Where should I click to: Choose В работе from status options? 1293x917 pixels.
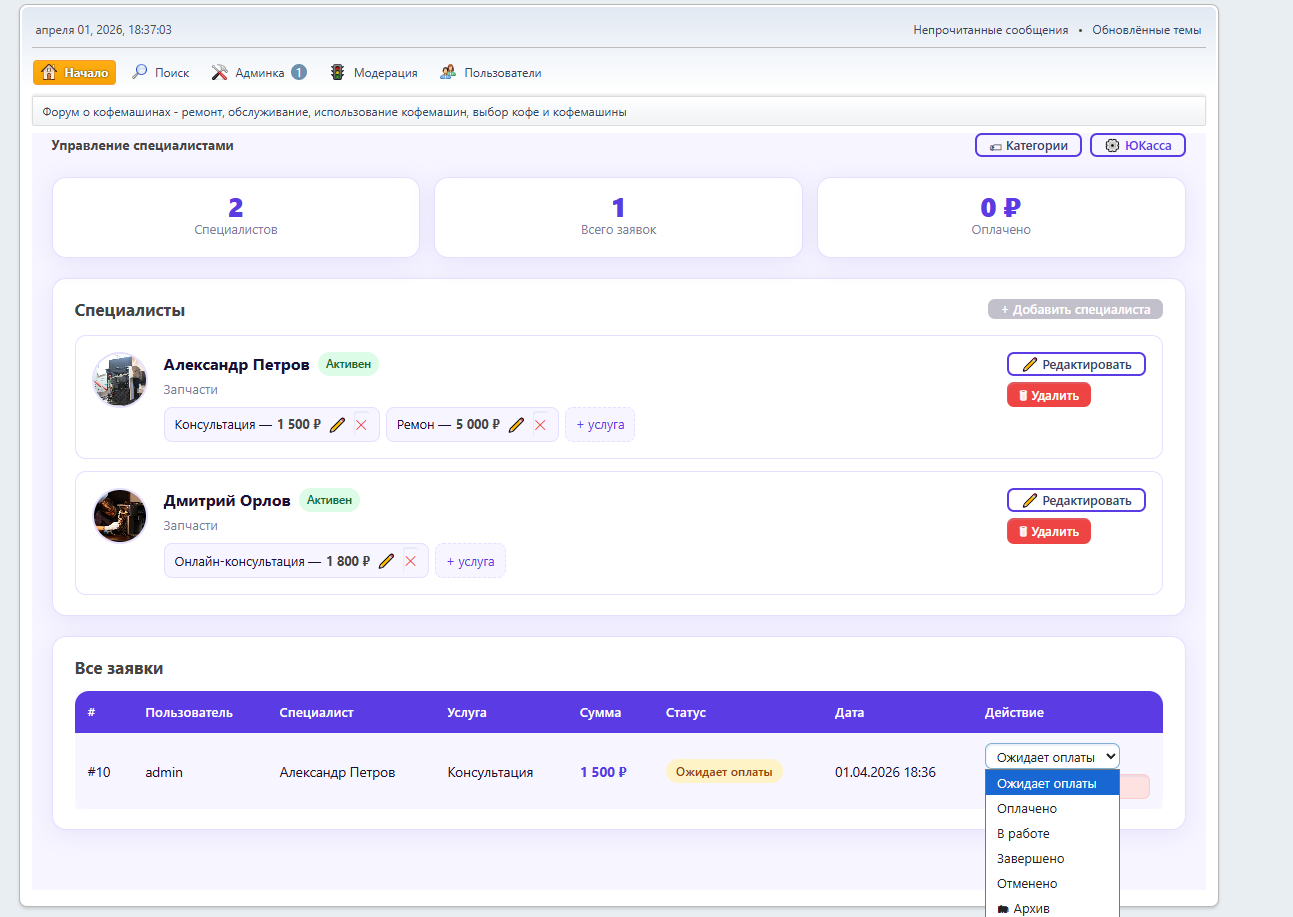pyautogui.click(x=1023, y=834)
